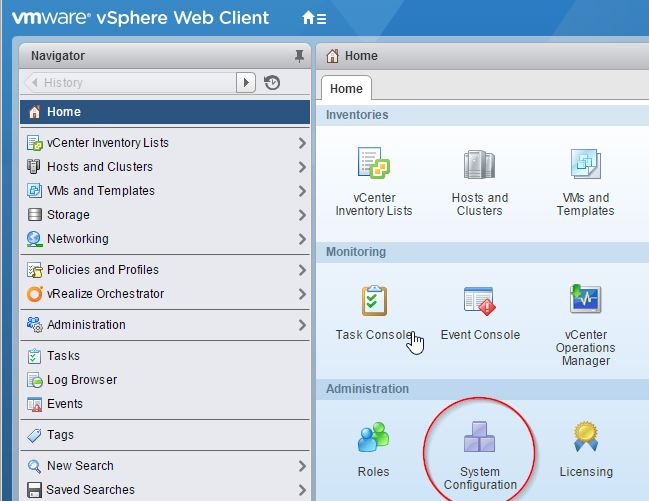Open vRealize Orchestrator in Navigator

[x=165, y=294]
